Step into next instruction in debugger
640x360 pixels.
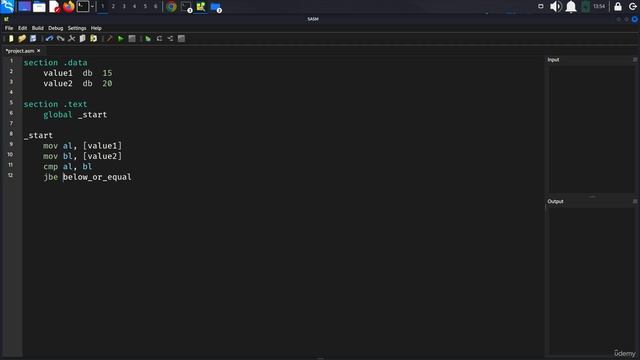pos(159,38)
